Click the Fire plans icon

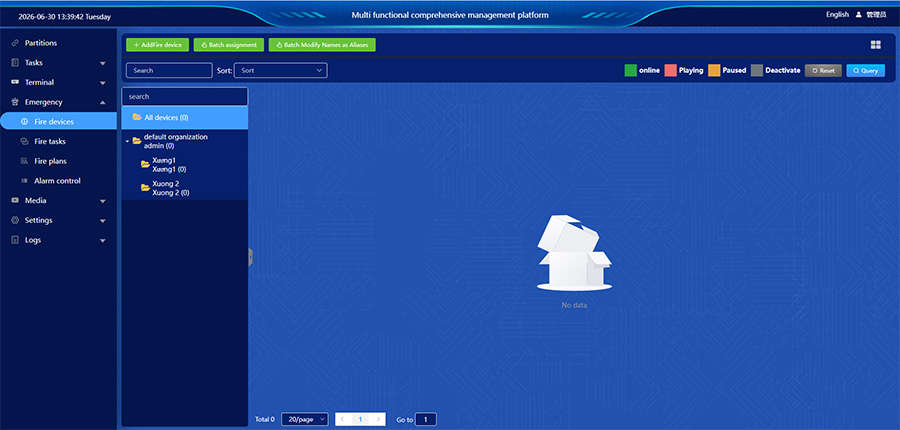pyautogui.click(x=24, y=161)
